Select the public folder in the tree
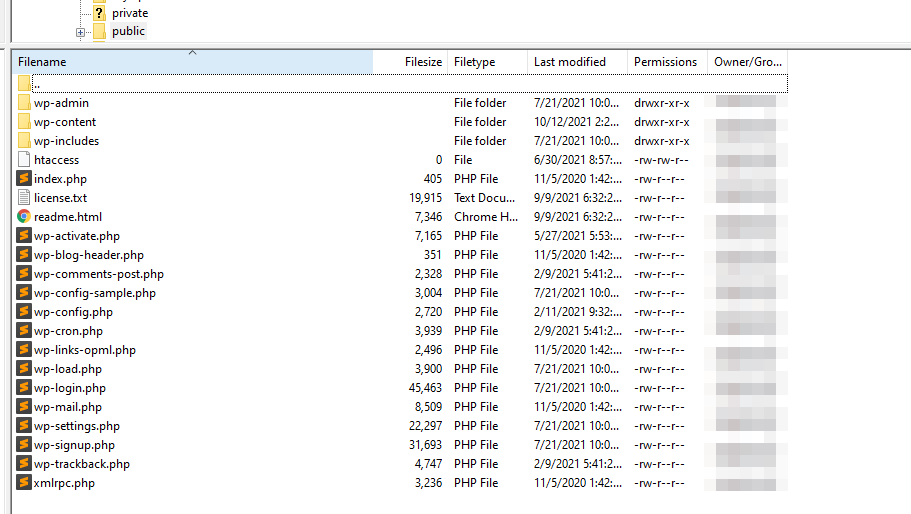Viewport: 911px width, 514px height. tap(128, 31)
